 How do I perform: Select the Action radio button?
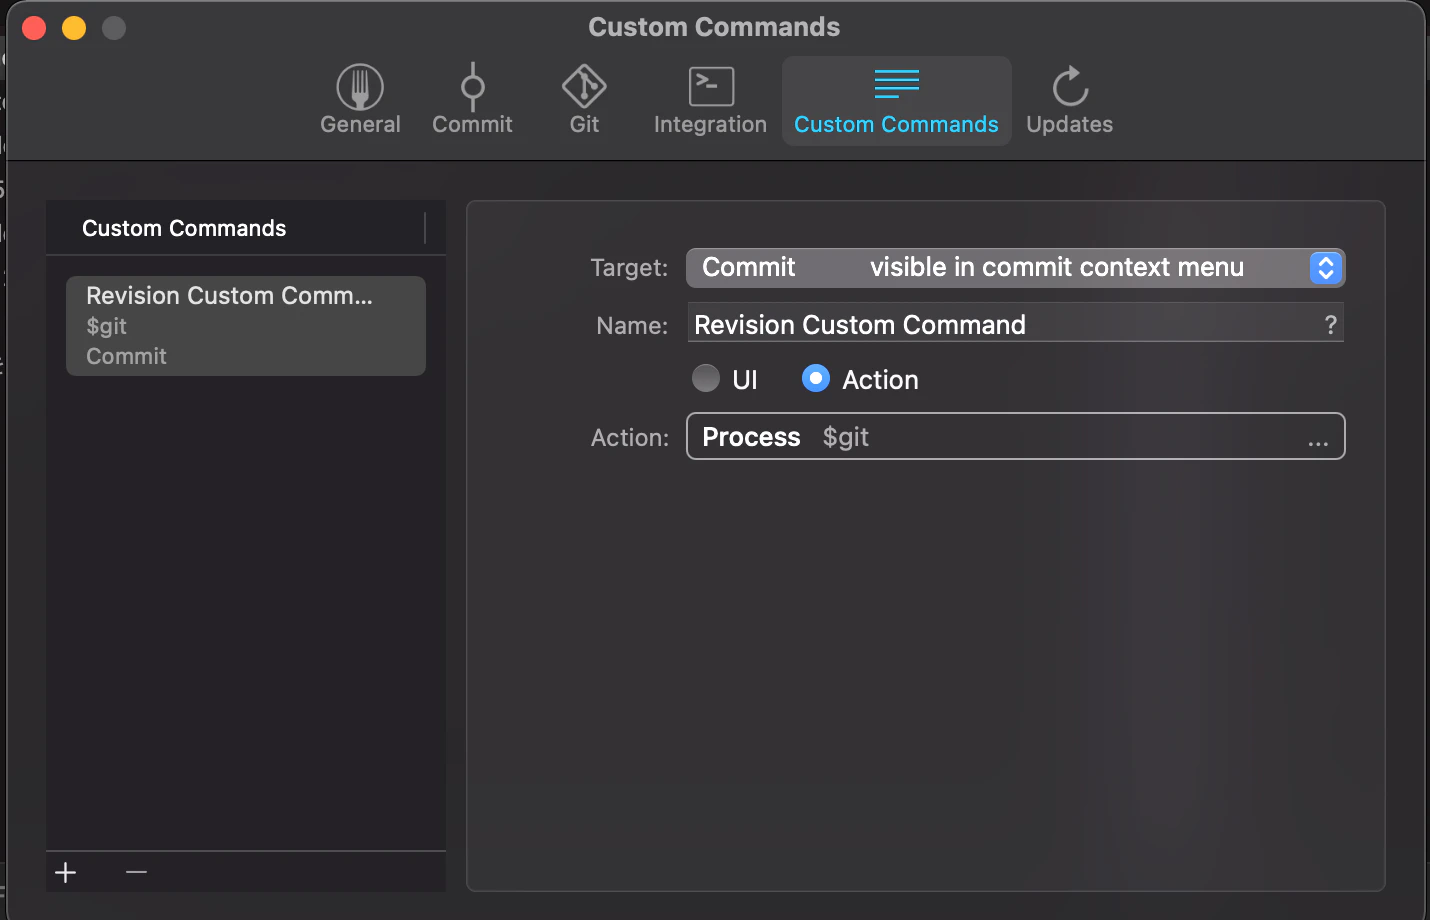point(816,378)
